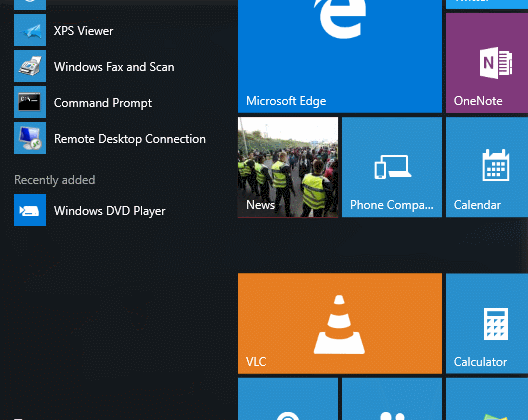Launch Command Prompt from its icon

click(30, 102)
